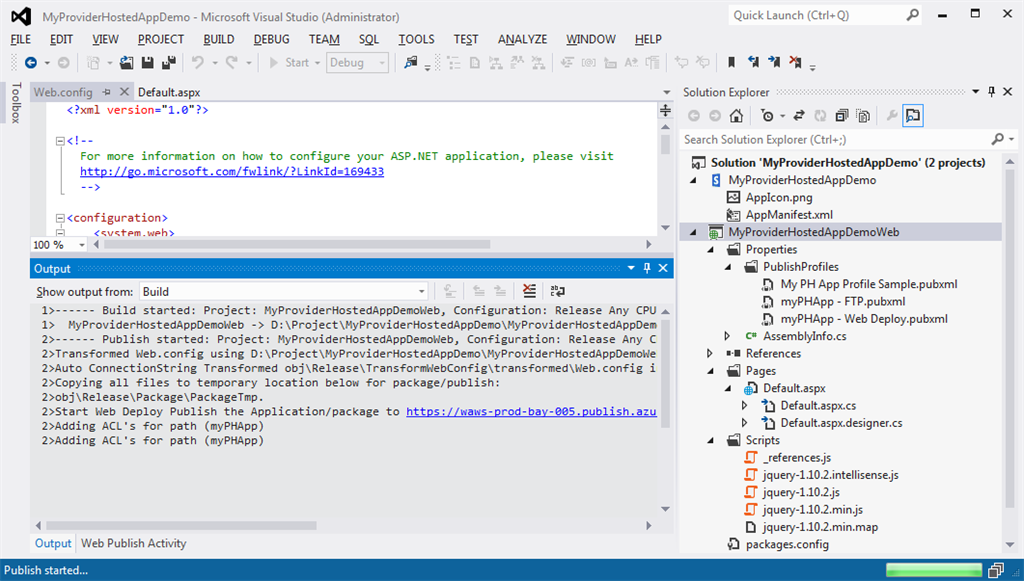Clear all text in Output window
The height and width of the screenshot is (581, 1024).
529,292
